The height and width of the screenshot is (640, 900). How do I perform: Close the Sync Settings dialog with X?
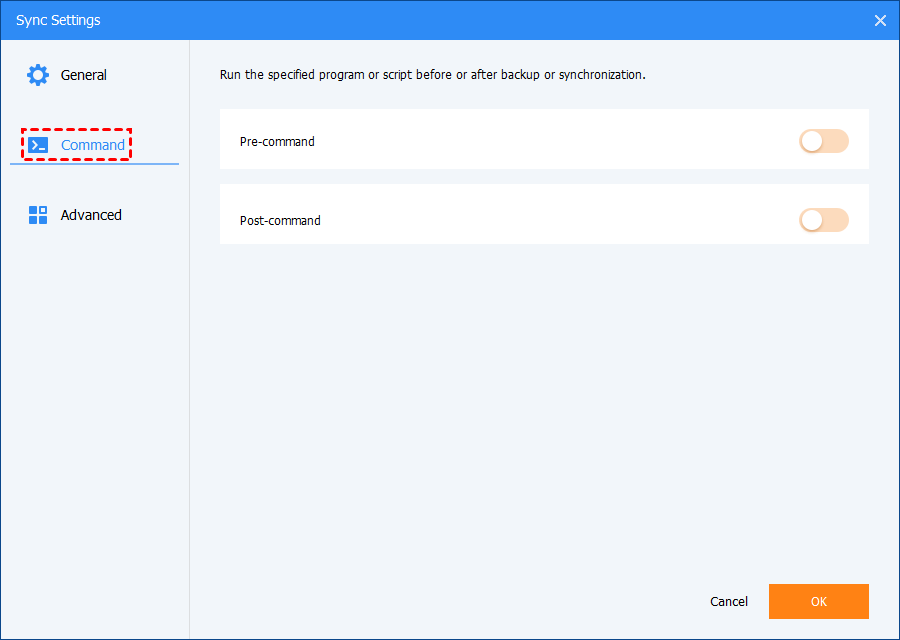pos(880,20)
